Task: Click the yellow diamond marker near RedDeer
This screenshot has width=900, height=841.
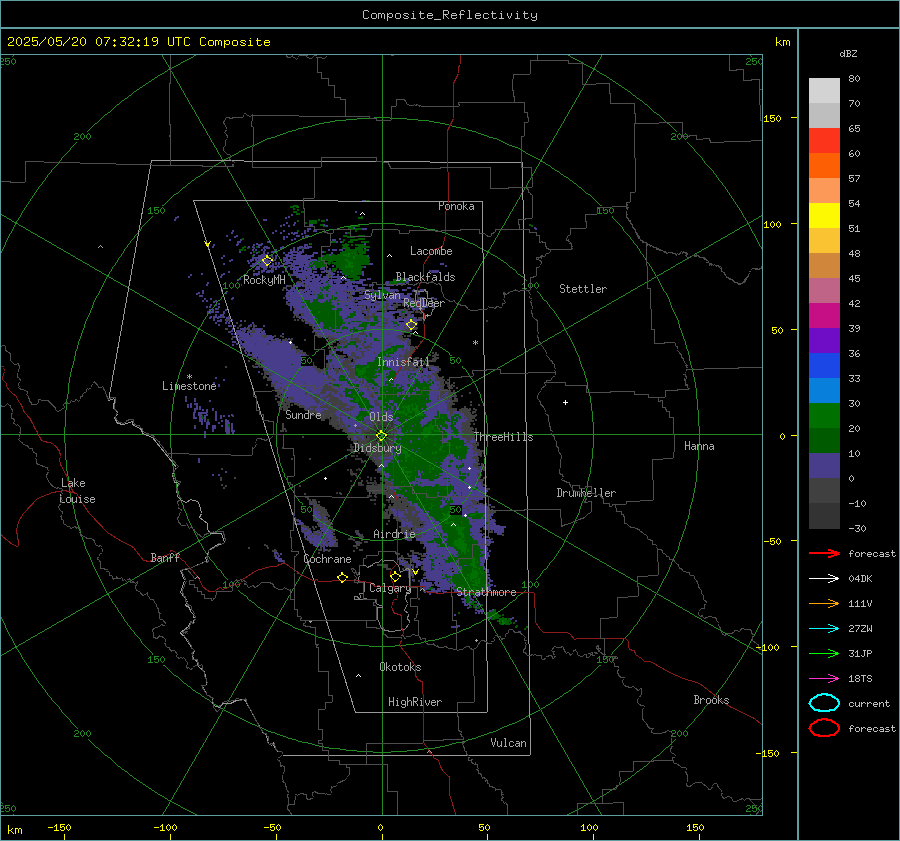Action: coord(411,325)
